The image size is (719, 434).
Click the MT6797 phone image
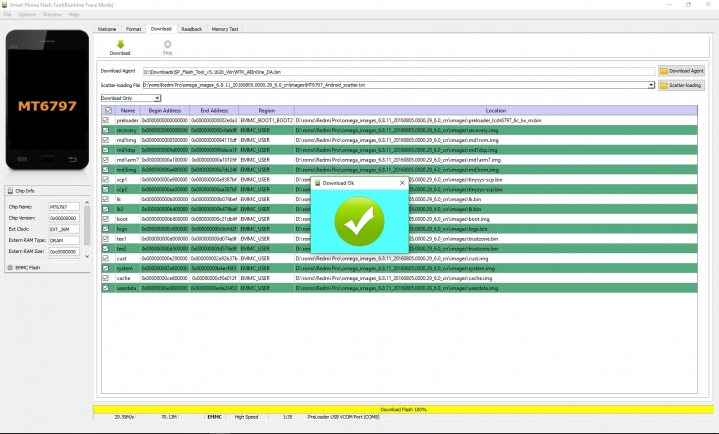(x=47, y=100)
